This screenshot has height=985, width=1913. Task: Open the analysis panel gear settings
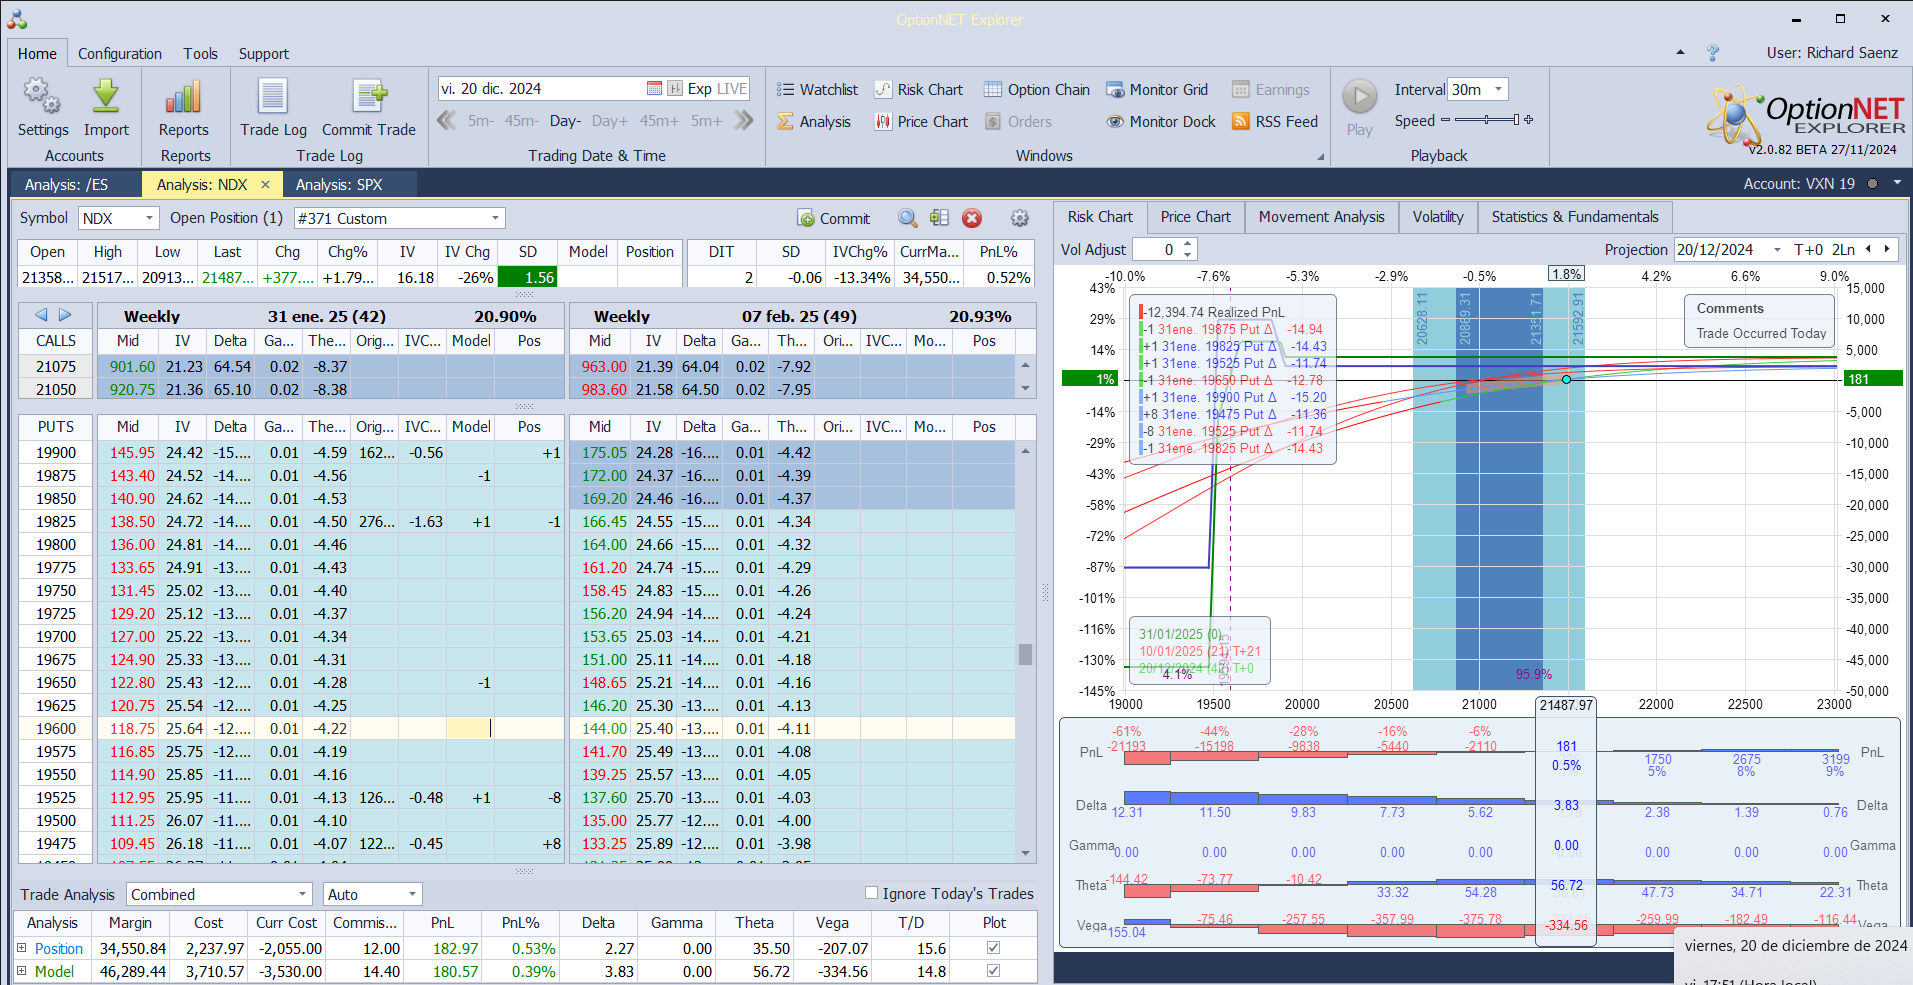click(1019, 218)
